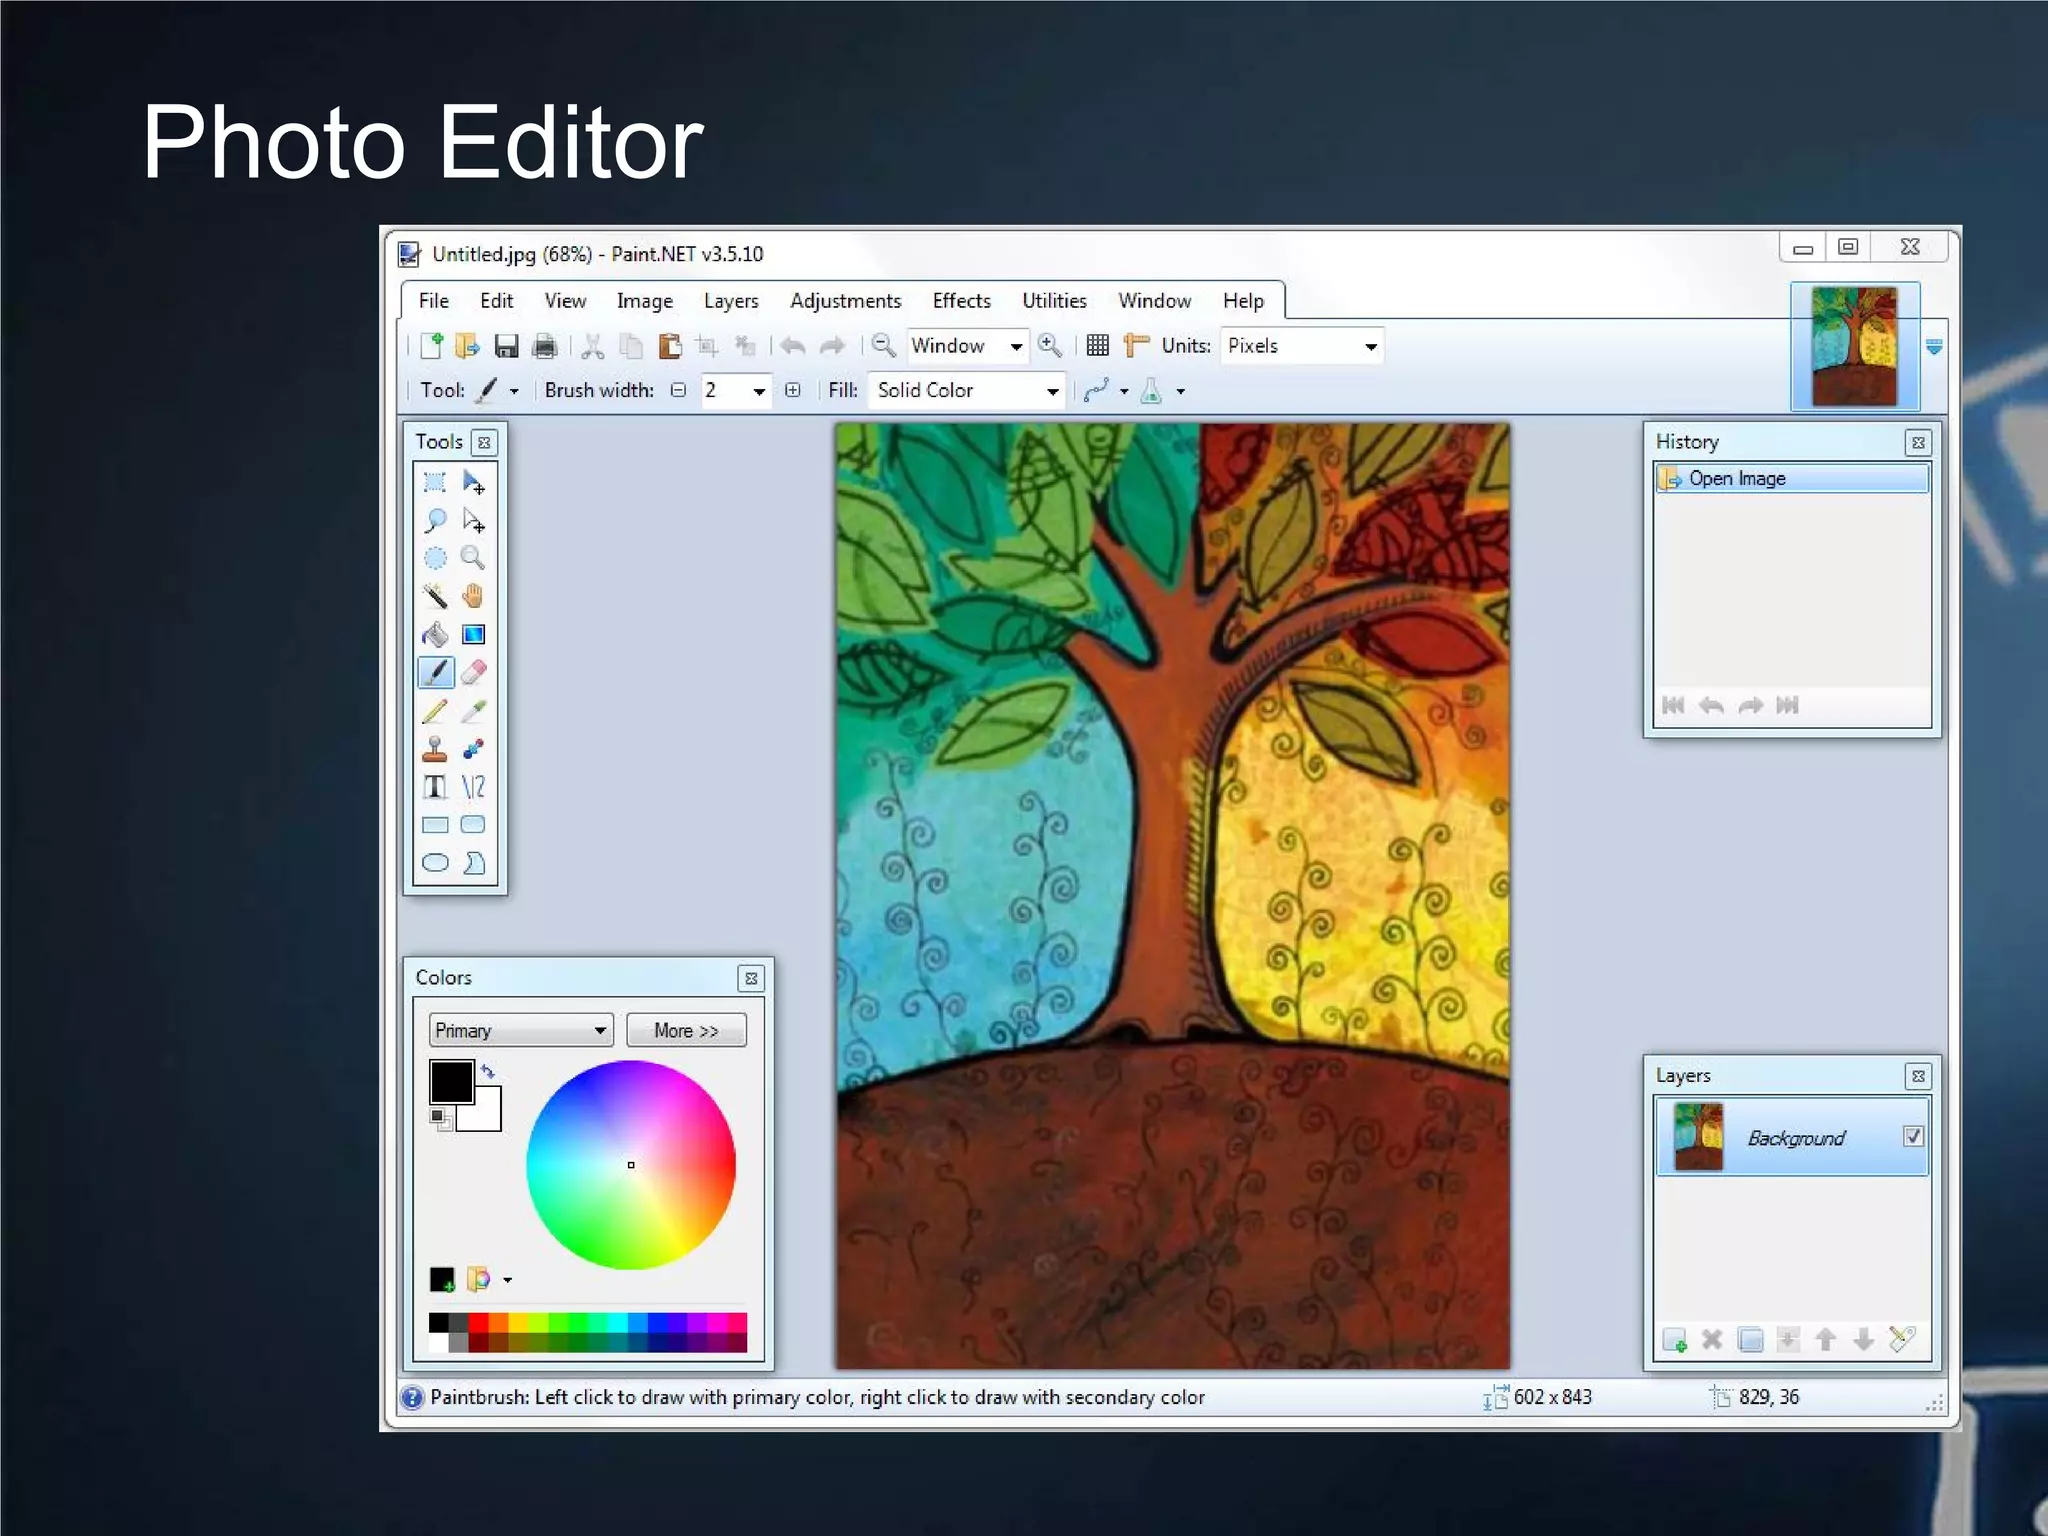The image size is (2048, 1536).
Task: Open the File menu
Action: click(433, 301)
